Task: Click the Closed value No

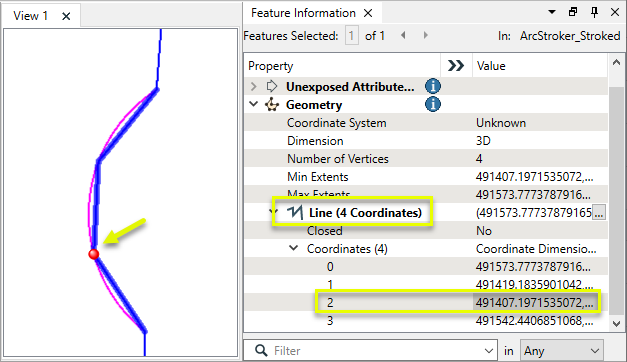Action: [x=484, y=231]
